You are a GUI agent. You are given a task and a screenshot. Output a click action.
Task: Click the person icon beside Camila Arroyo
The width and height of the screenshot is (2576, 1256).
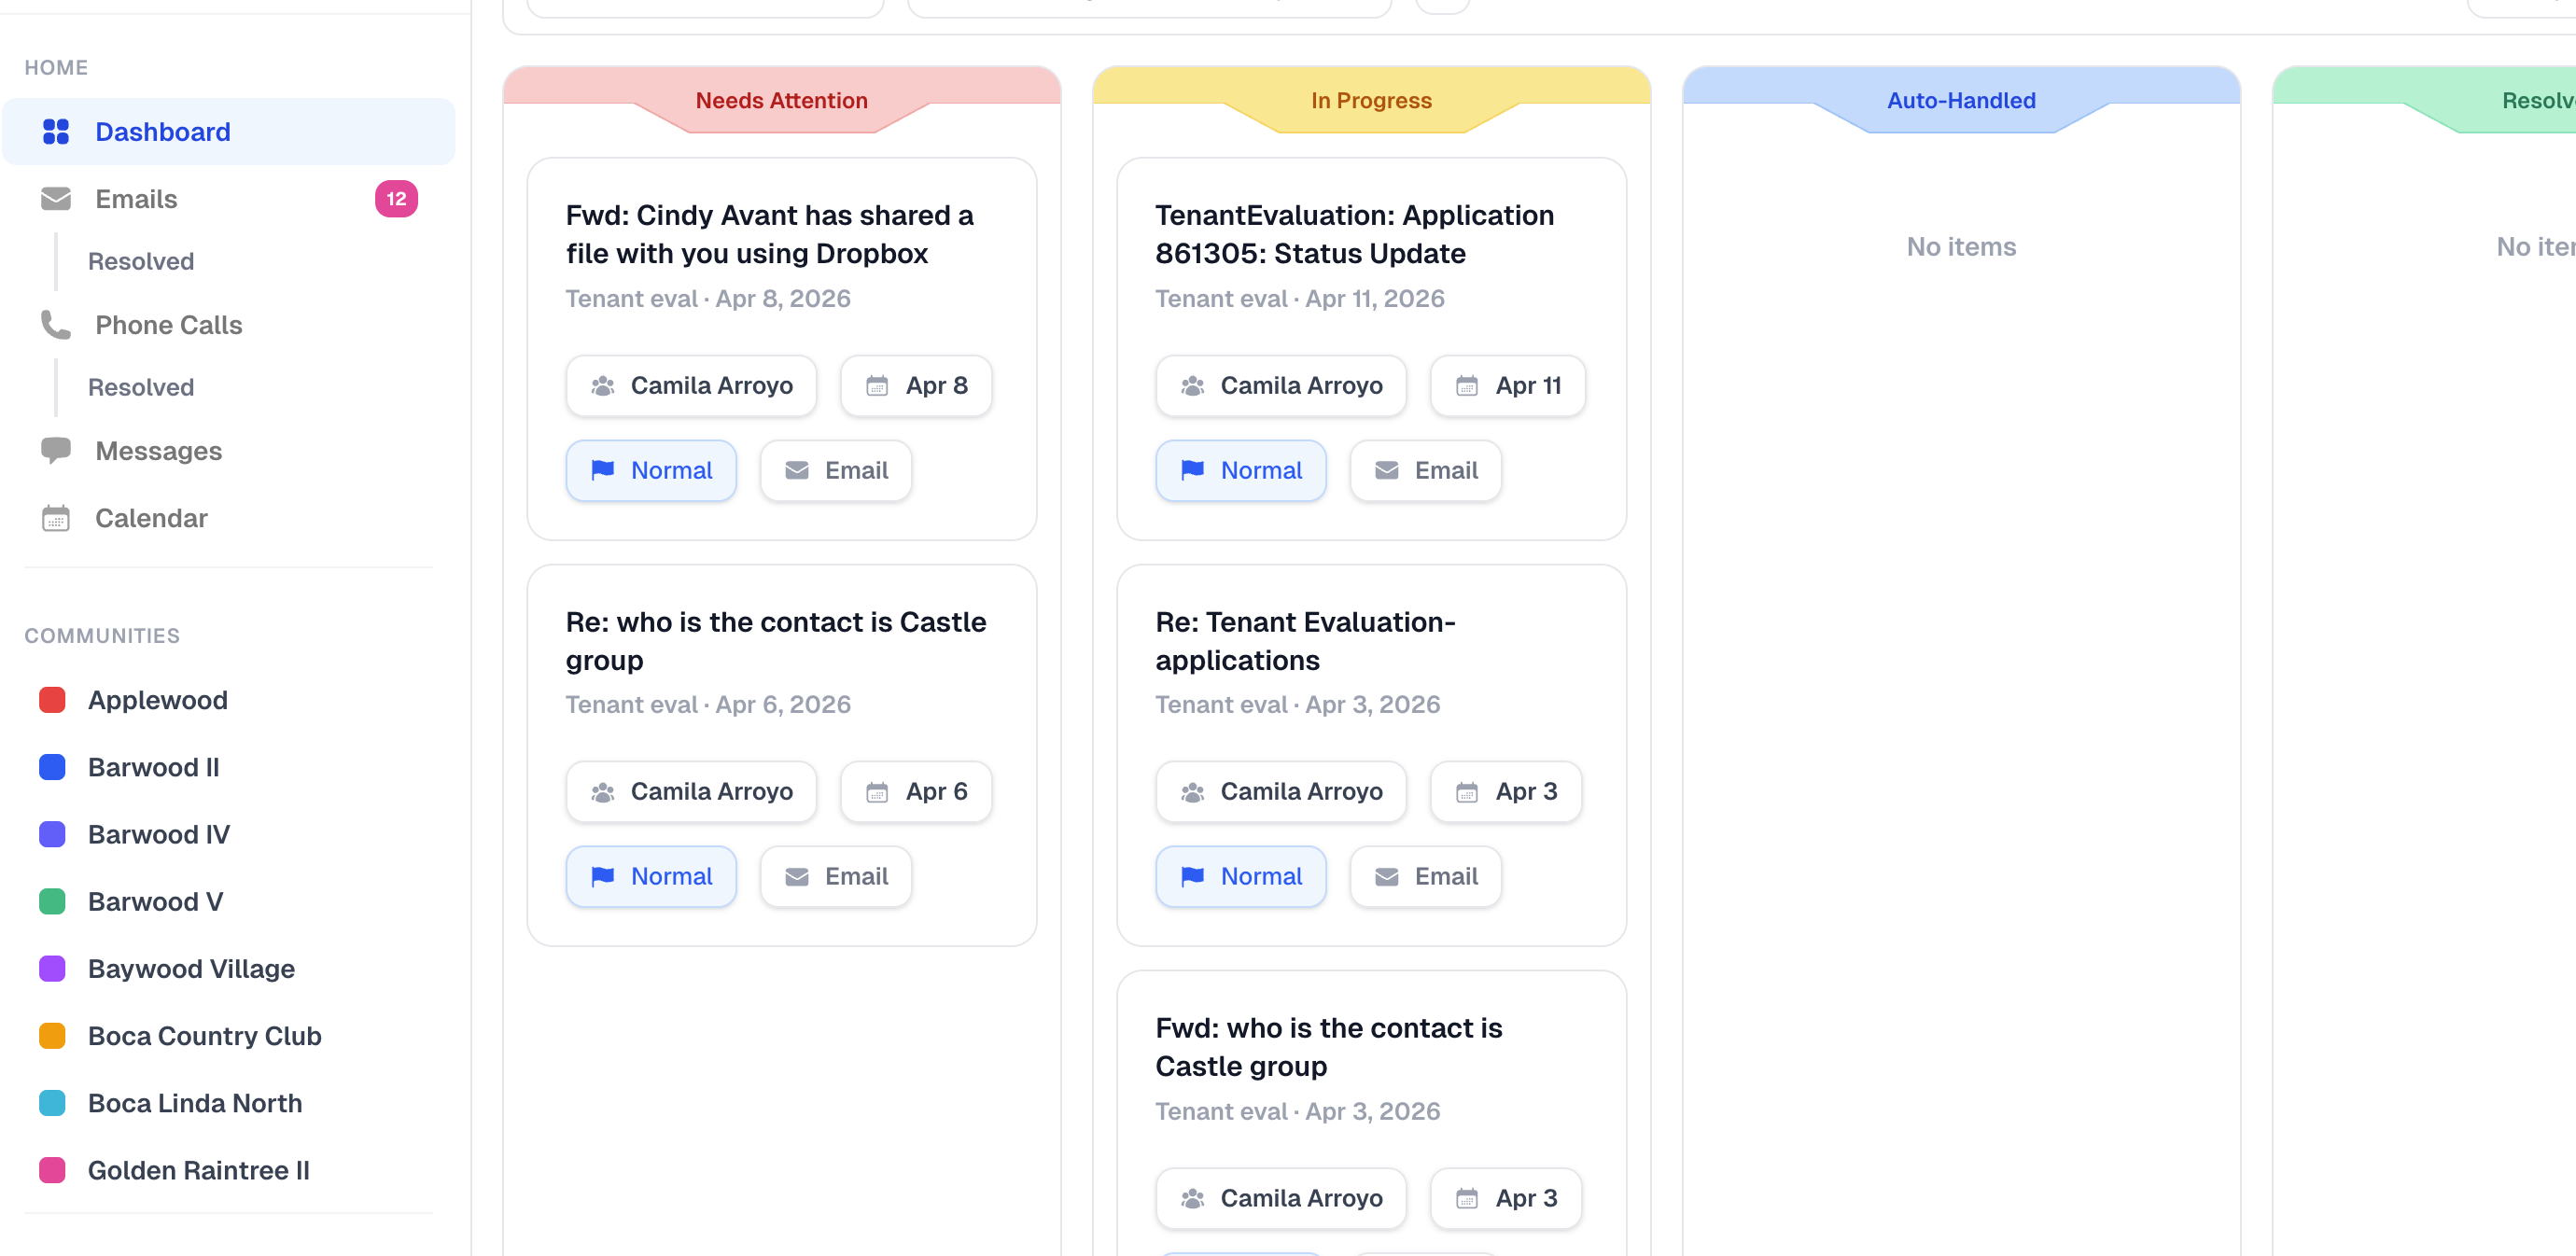click(x=602, y=385)
